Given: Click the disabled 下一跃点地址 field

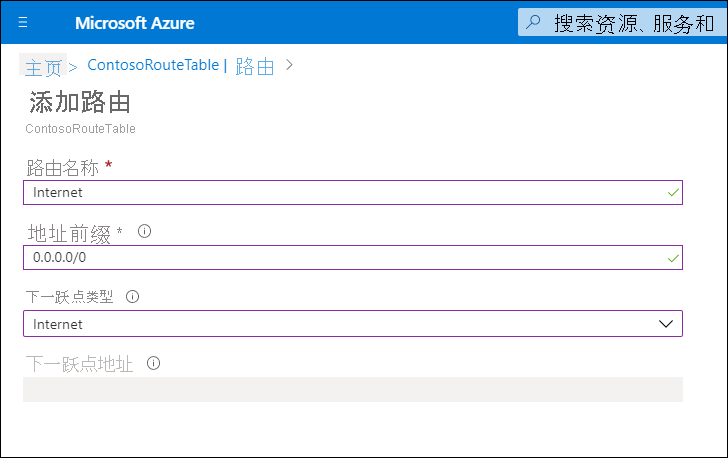Looking at the screenshot, I should 353,389.
